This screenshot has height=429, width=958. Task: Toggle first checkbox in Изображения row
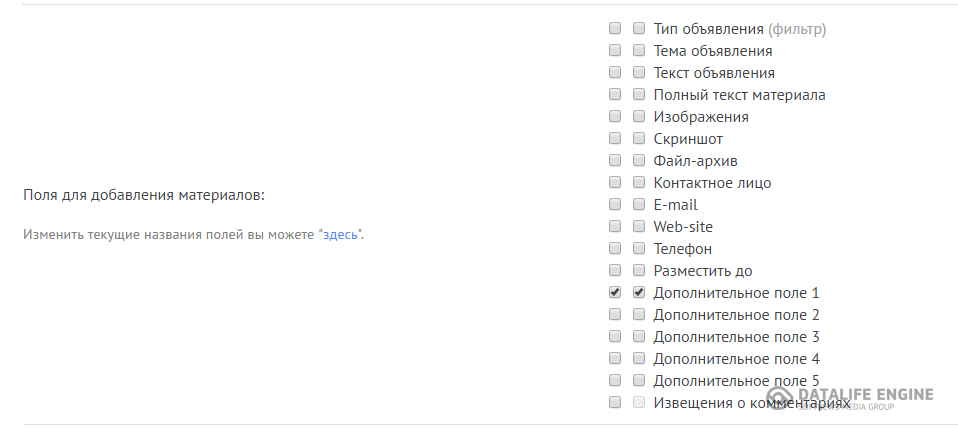click(615, 116)
